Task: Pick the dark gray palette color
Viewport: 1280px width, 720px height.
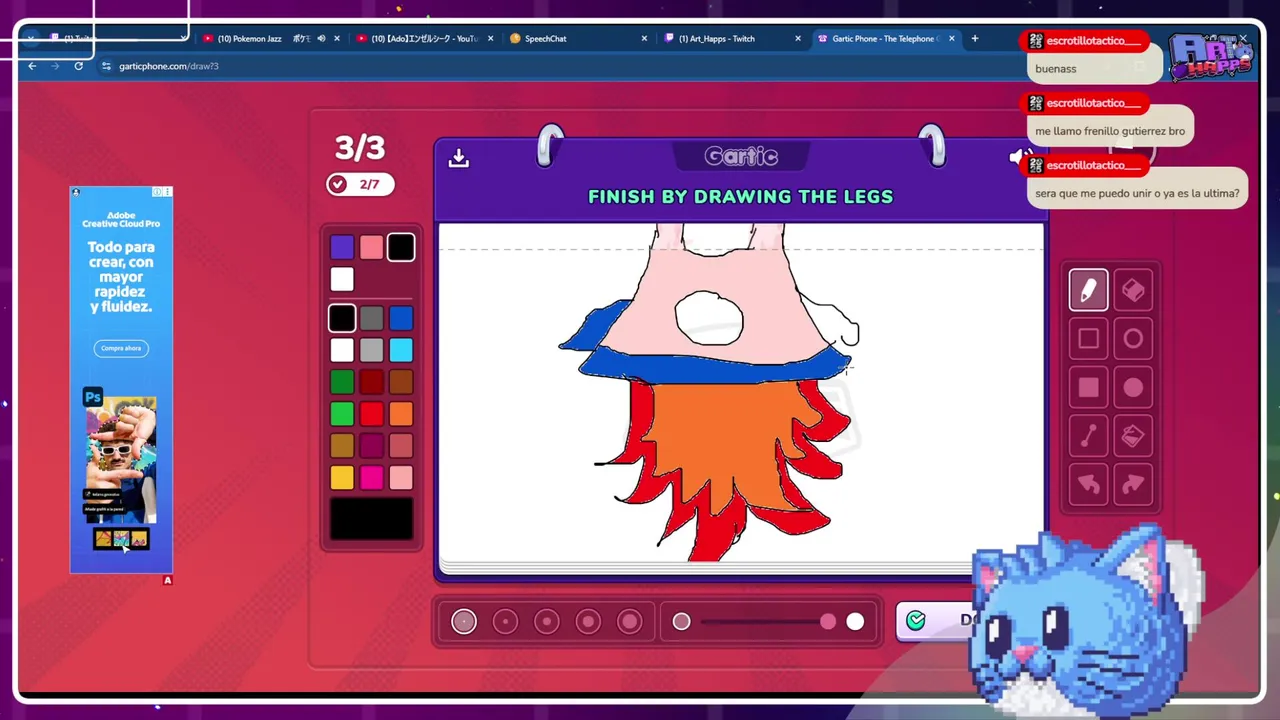Action: [371, 318]
